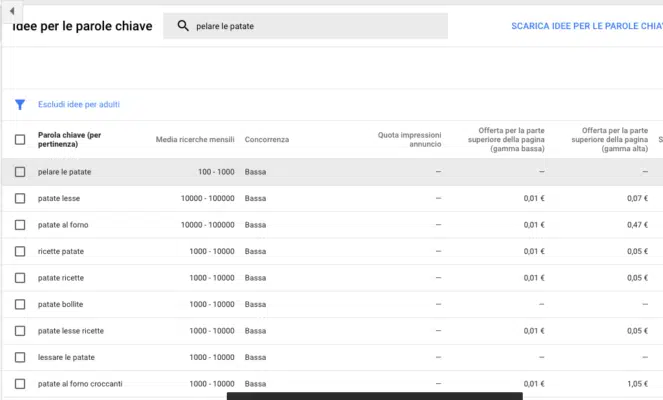Screen dimensions: 663x400
Task: Check the 'patate al forno' row checkbox
Action: coord(20,225)
